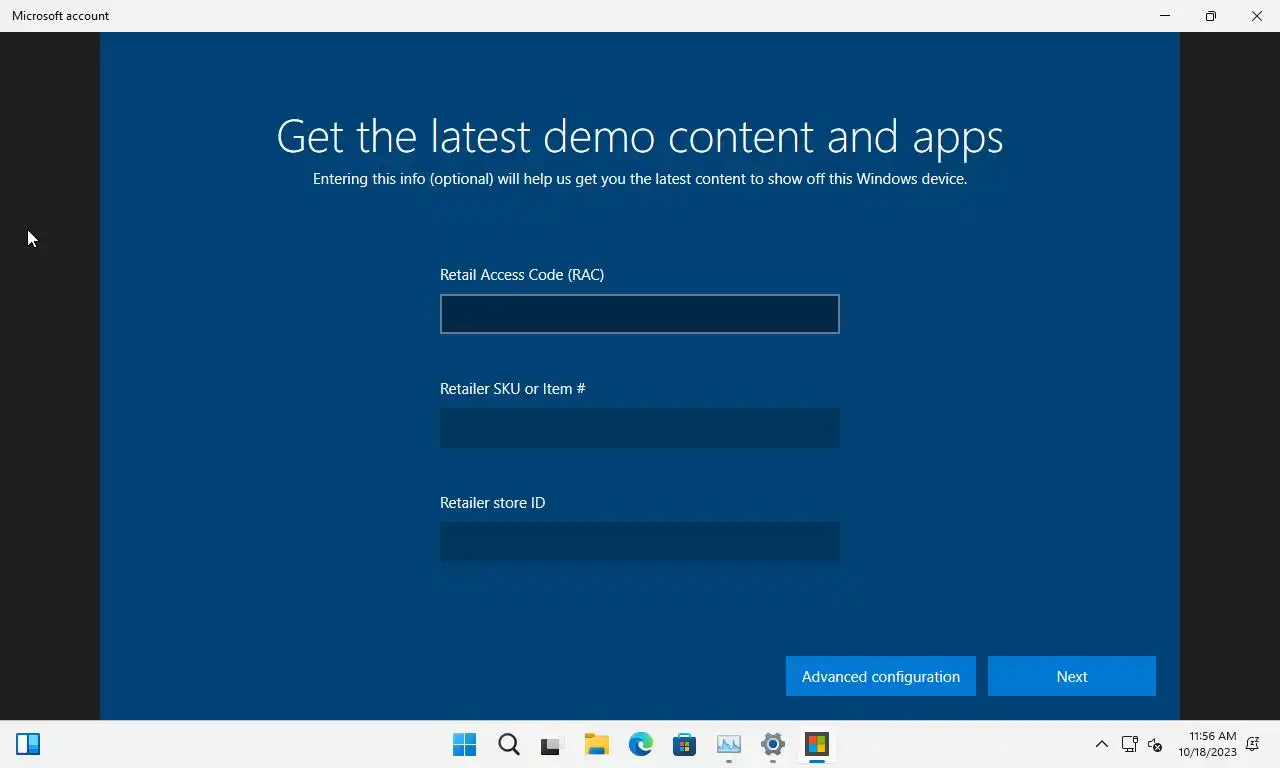Show hidden system tray icons
The width and height of the screenshot is (1280, 768).
(x=1102, y=744)
